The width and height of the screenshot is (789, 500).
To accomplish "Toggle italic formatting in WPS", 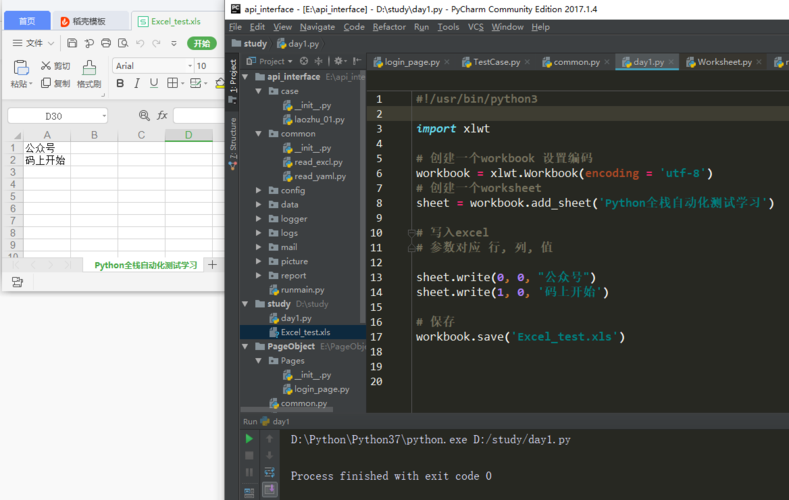I will pyautogui.click(x=137, y=83).
